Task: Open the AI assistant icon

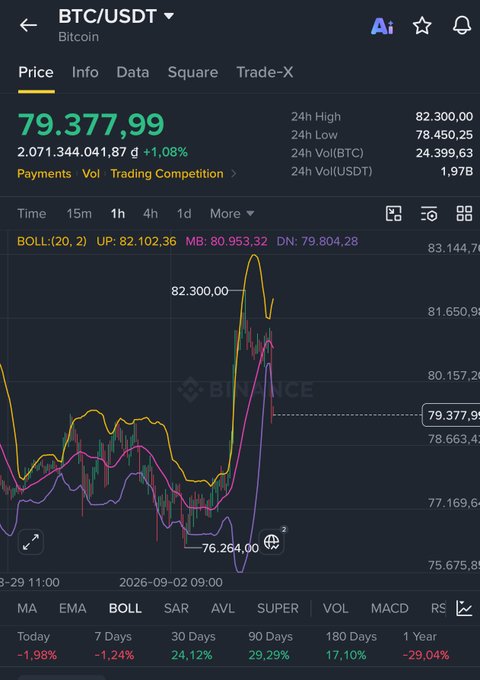Action: click(382, 26)
